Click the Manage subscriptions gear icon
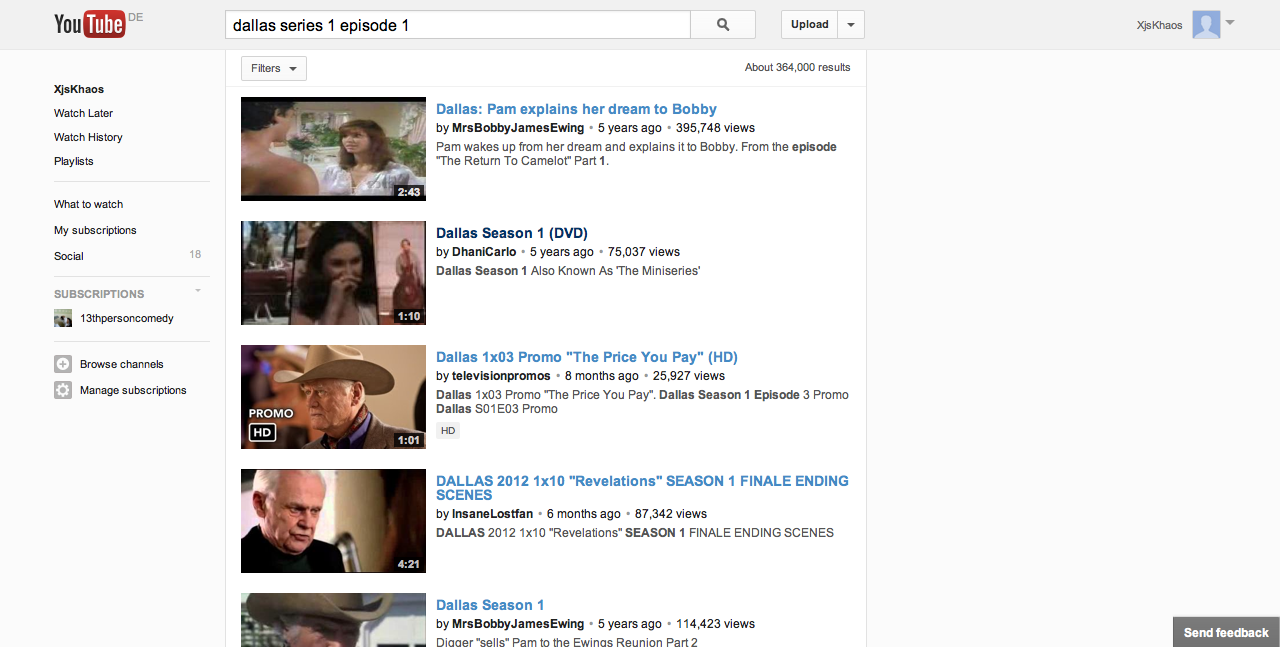This screenshot has width=1280, height=647. [63, 390]
